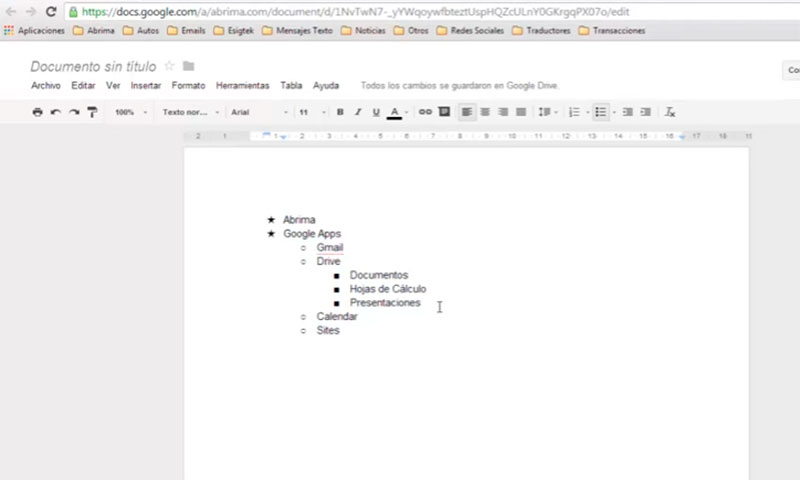Increase the indent level
The width and height of the screenshot is (800, 480).
[645, 112]
